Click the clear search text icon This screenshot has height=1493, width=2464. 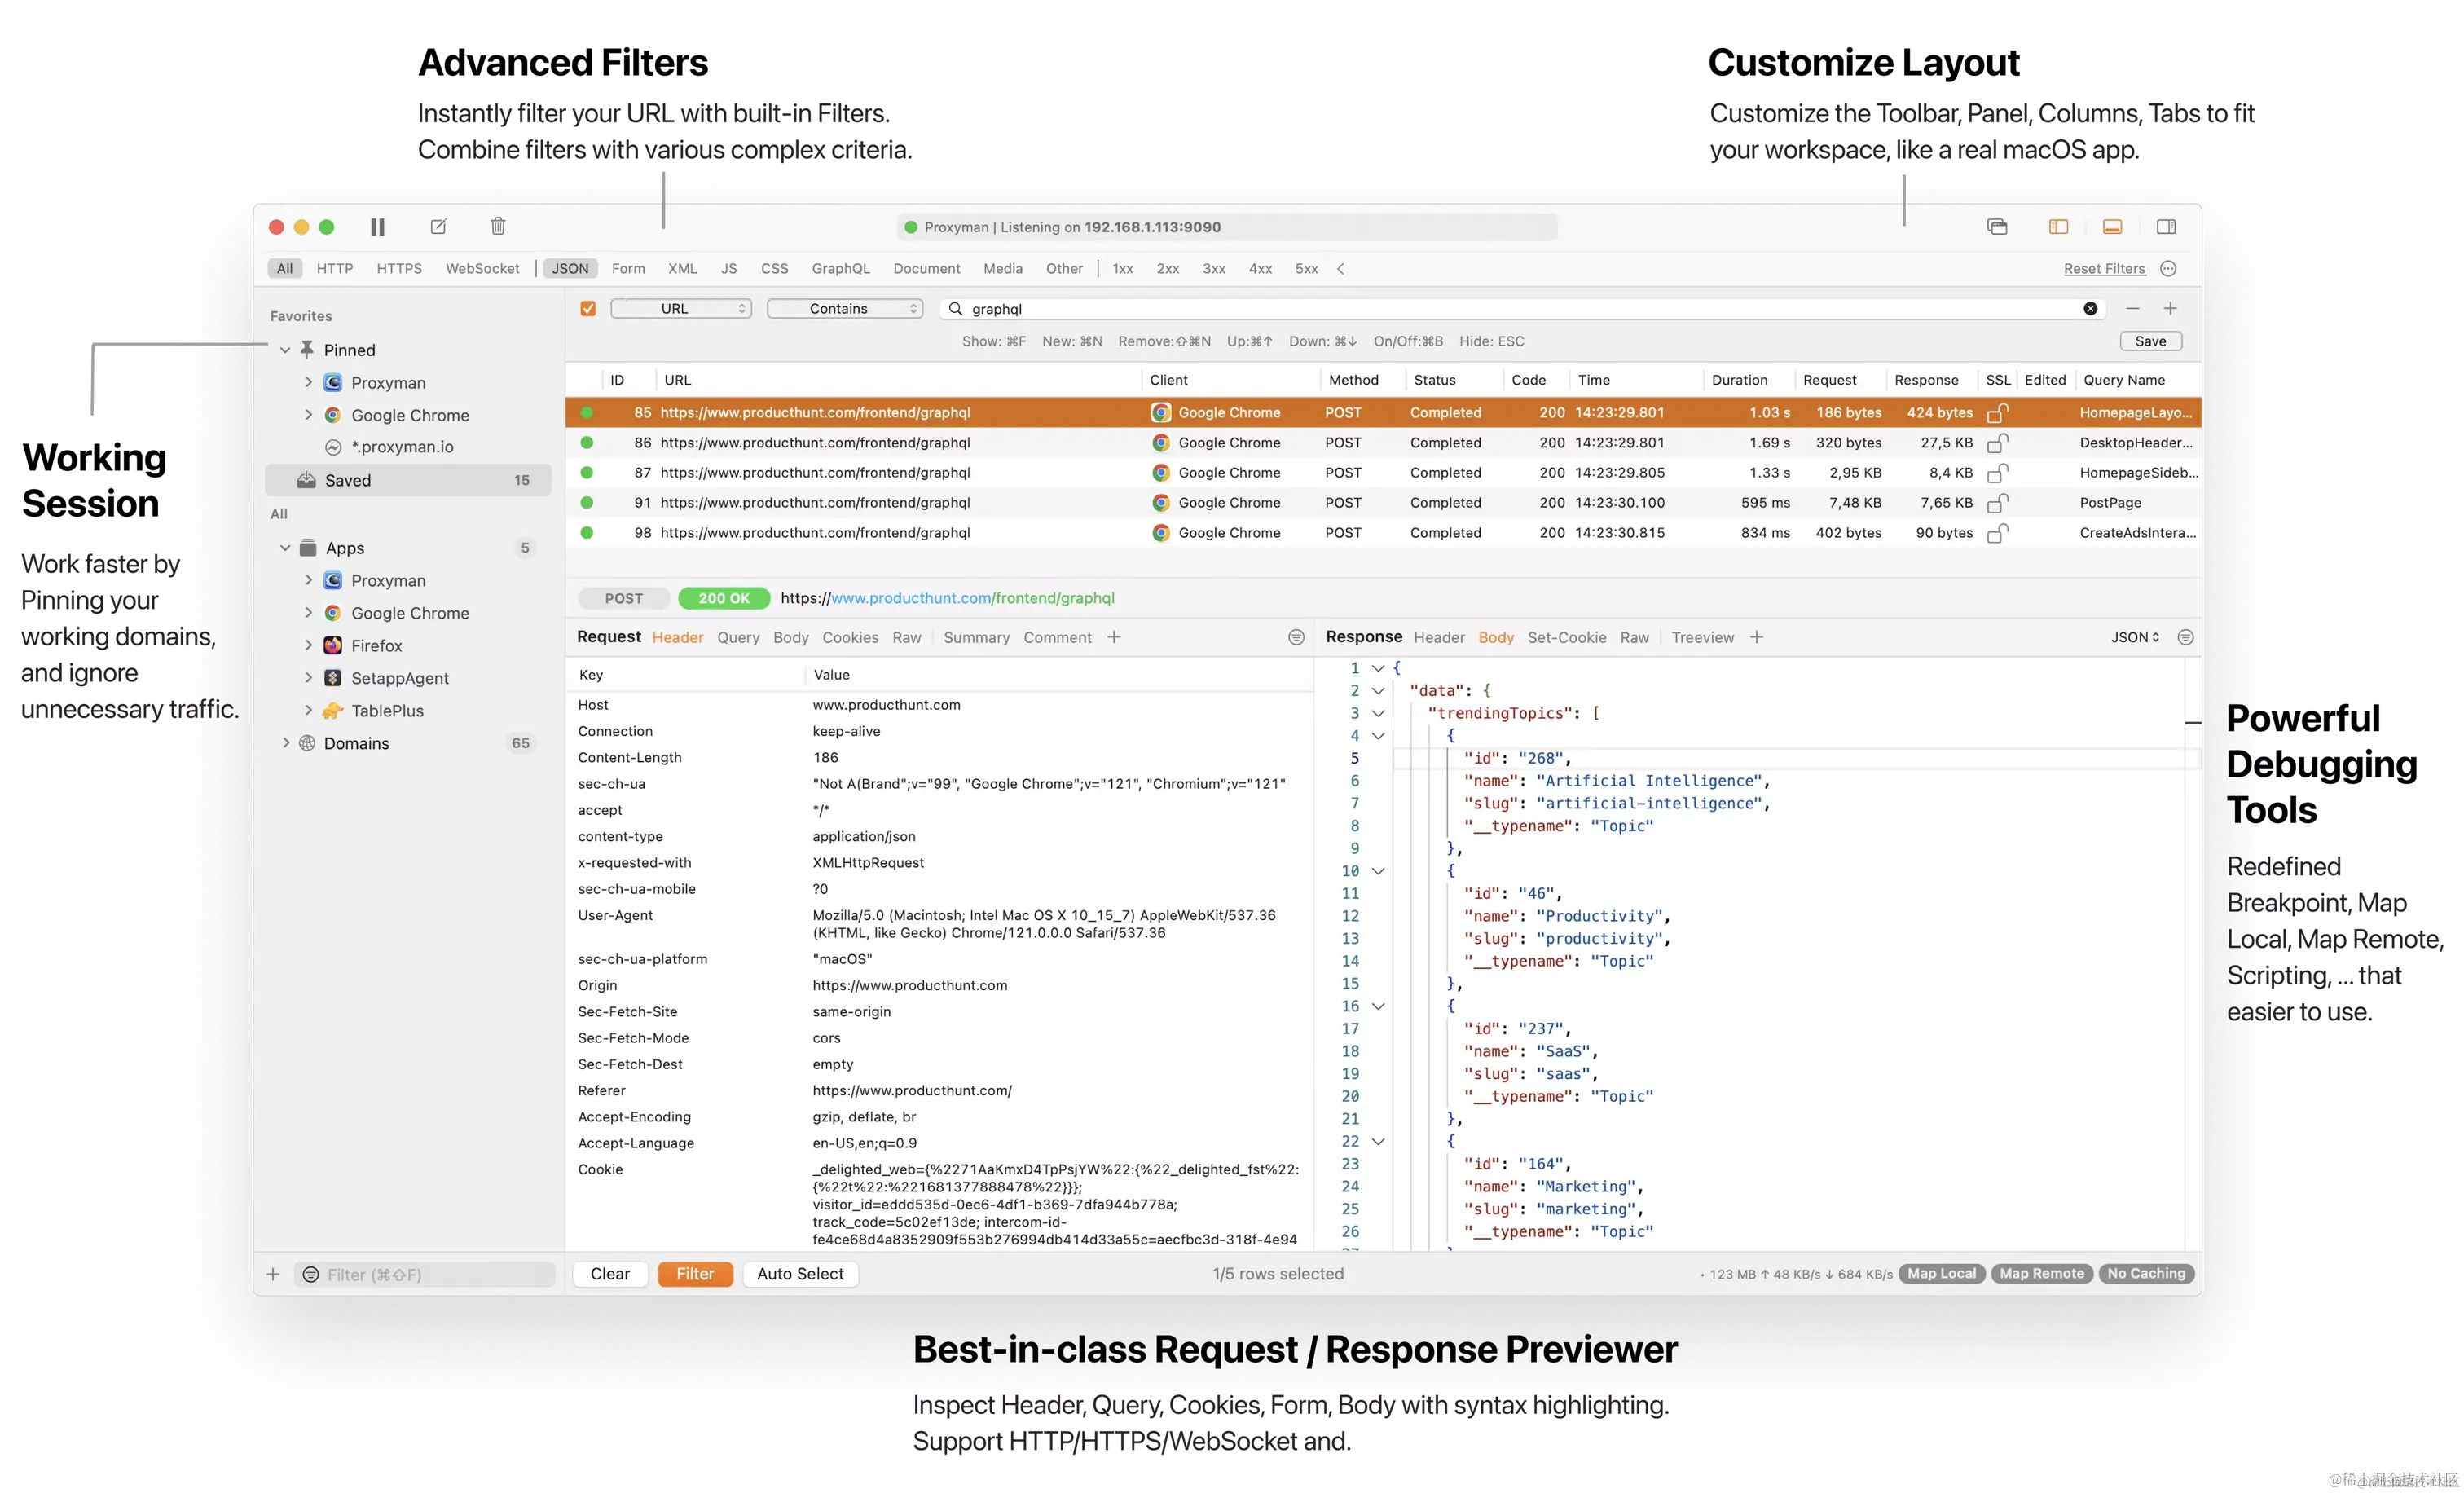[2090, 309]
